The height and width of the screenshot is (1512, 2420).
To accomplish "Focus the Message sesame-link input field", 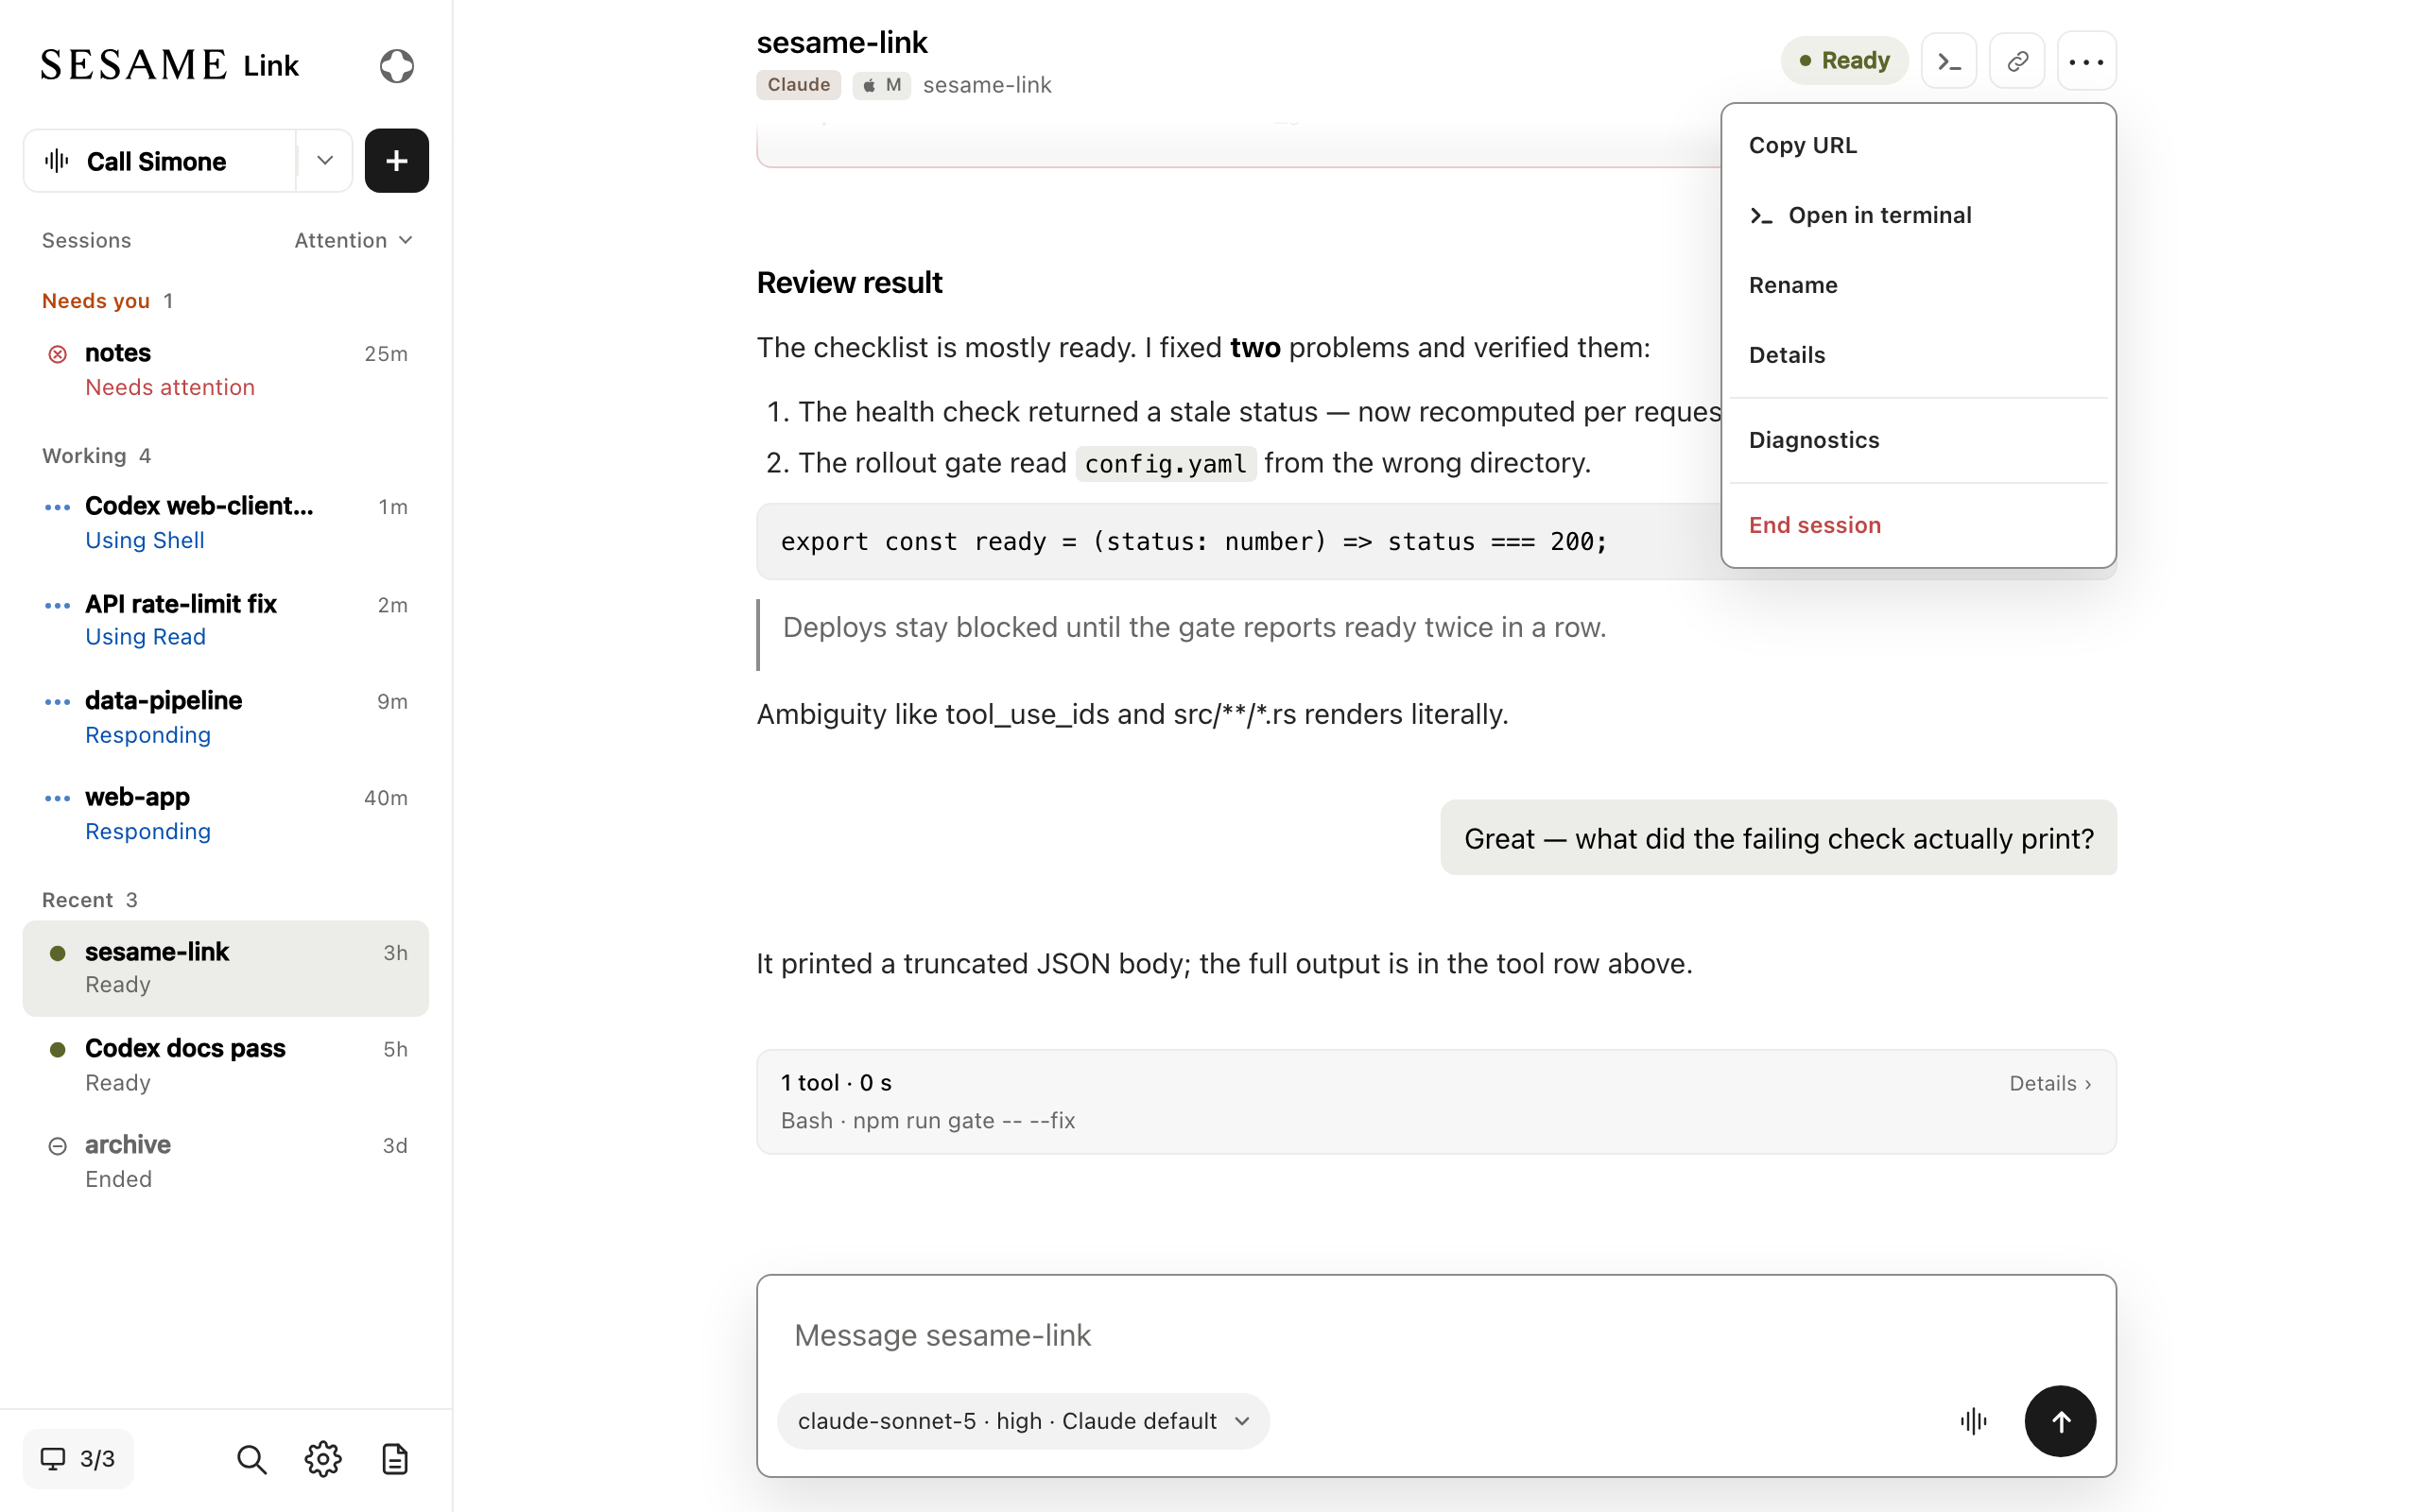I will tap(1436, 1335).
